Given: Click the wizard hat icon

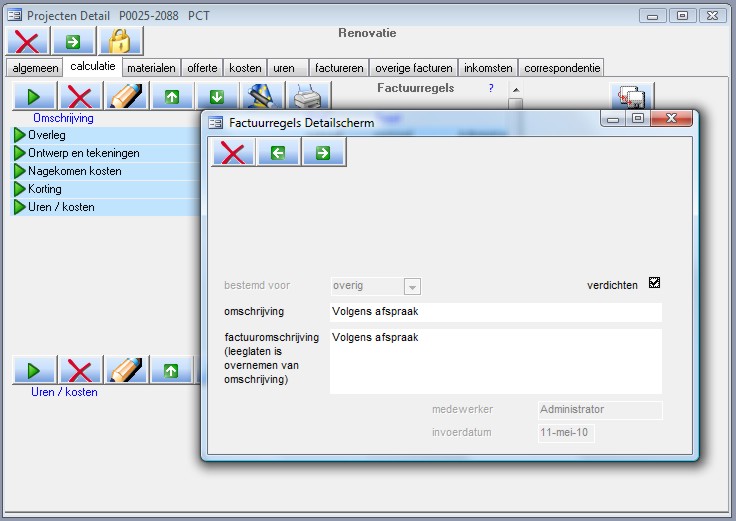Looking at the screenshot, I should click(x=262, y=96).
